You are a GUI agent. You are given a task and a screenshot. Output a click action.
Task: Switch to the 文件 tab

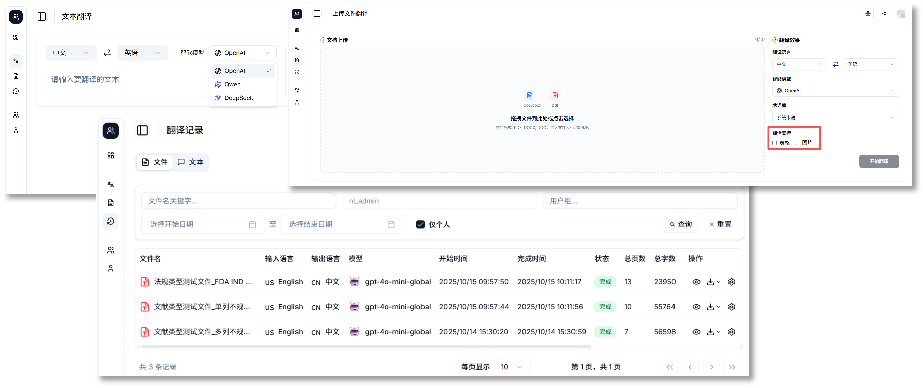[x=155, y=162]
